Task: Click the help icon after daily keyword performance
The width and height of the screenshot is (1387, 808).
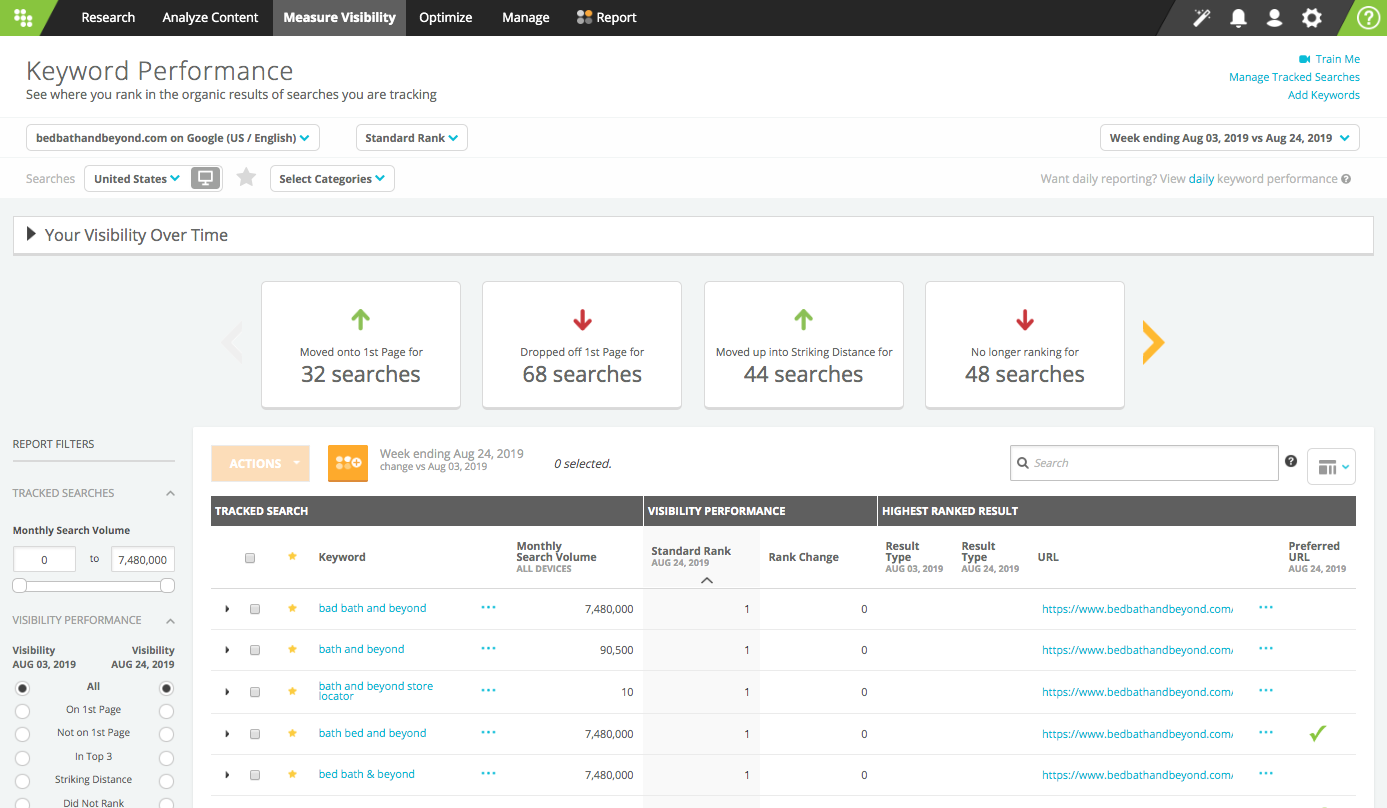Action: coord(1346,179)
